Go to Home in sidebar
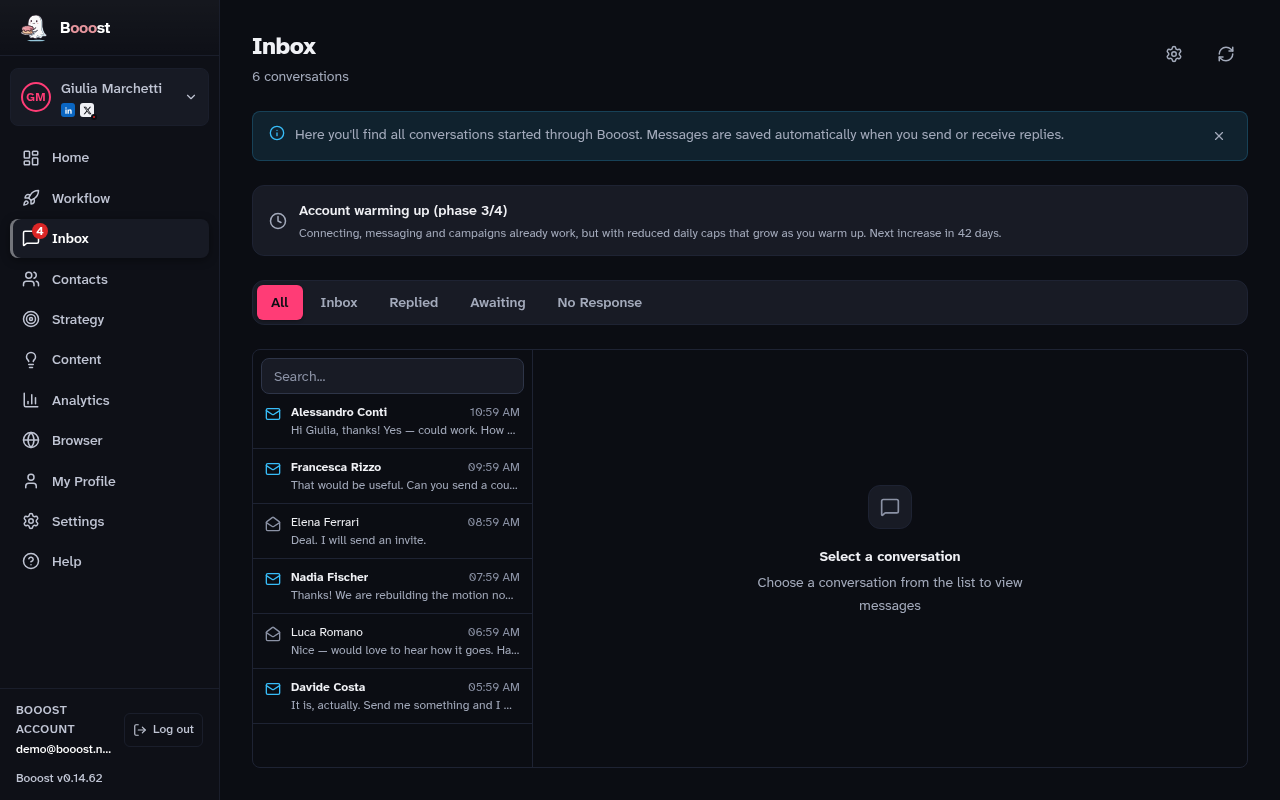The width and height of the screenshot is (1280, 800). coord(109,158)
